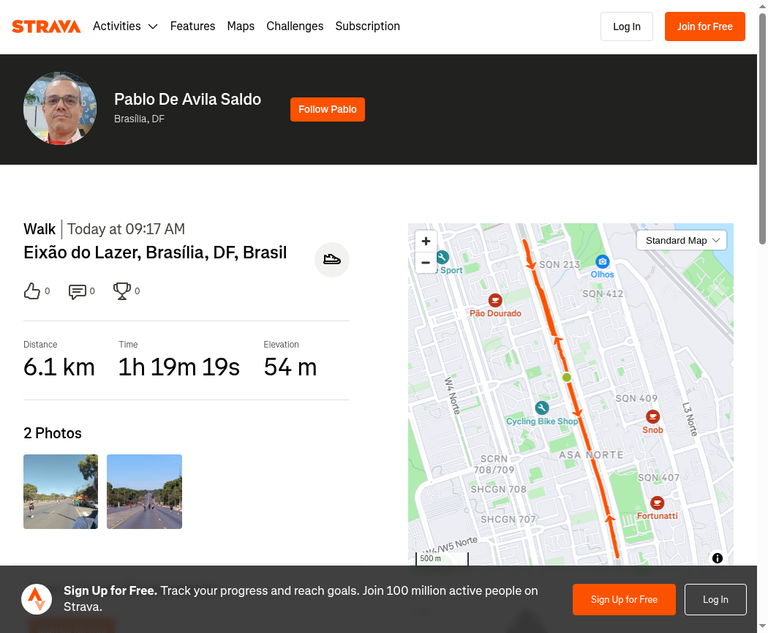Open Pablo De Avila Saldo's profile photo
768x633 pixels.
click(60, 109)
